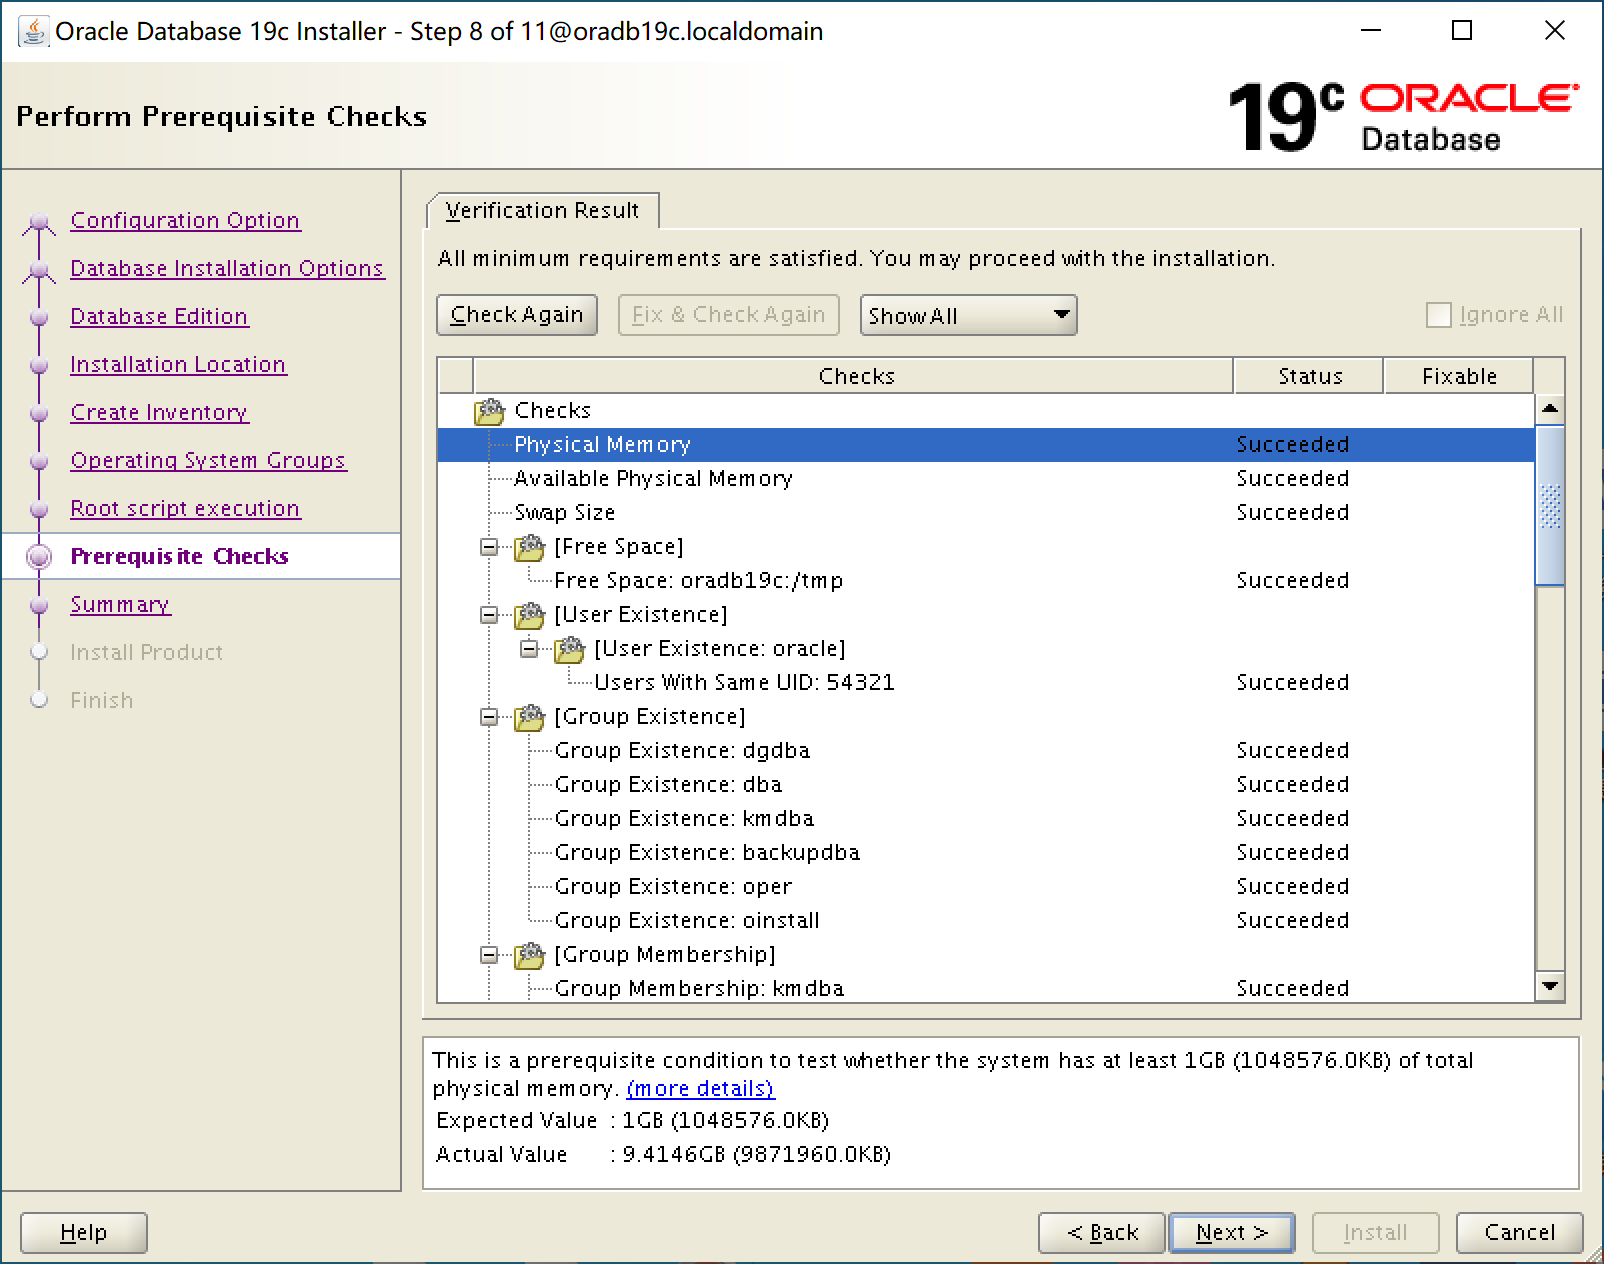Click the Check Again button
Screen dimensions: 1604x1264
pos(517,315)
